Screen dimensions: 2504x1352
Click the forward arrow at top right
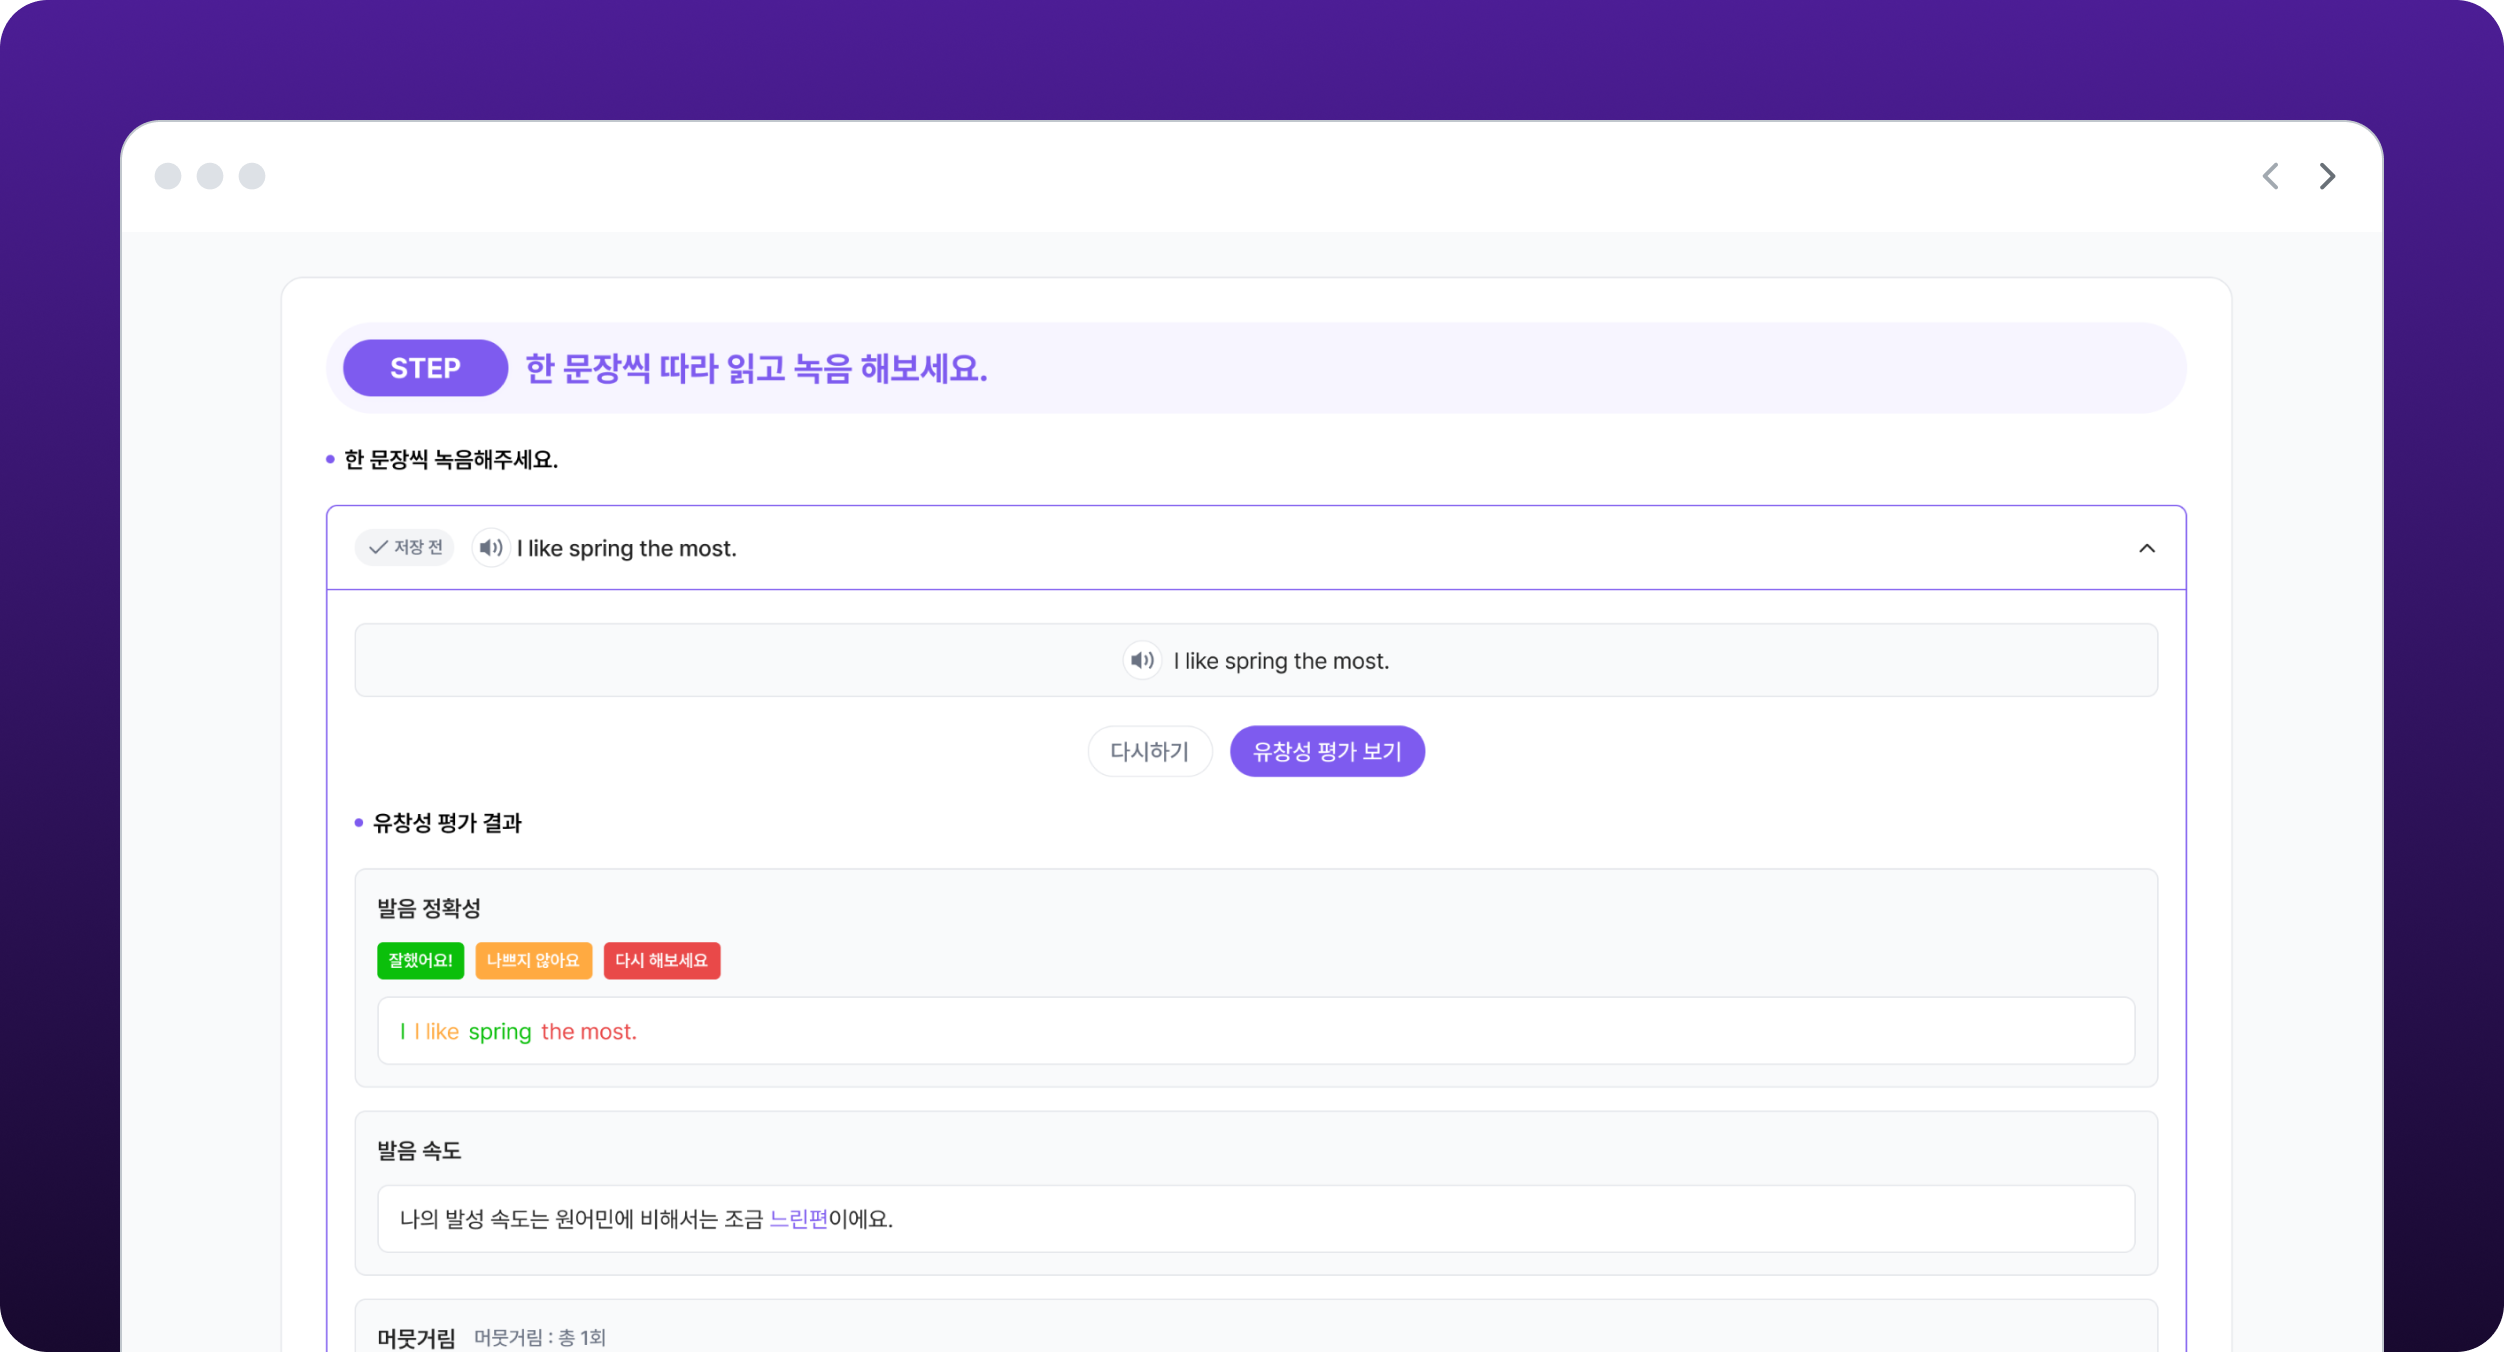pos(2327,176)
